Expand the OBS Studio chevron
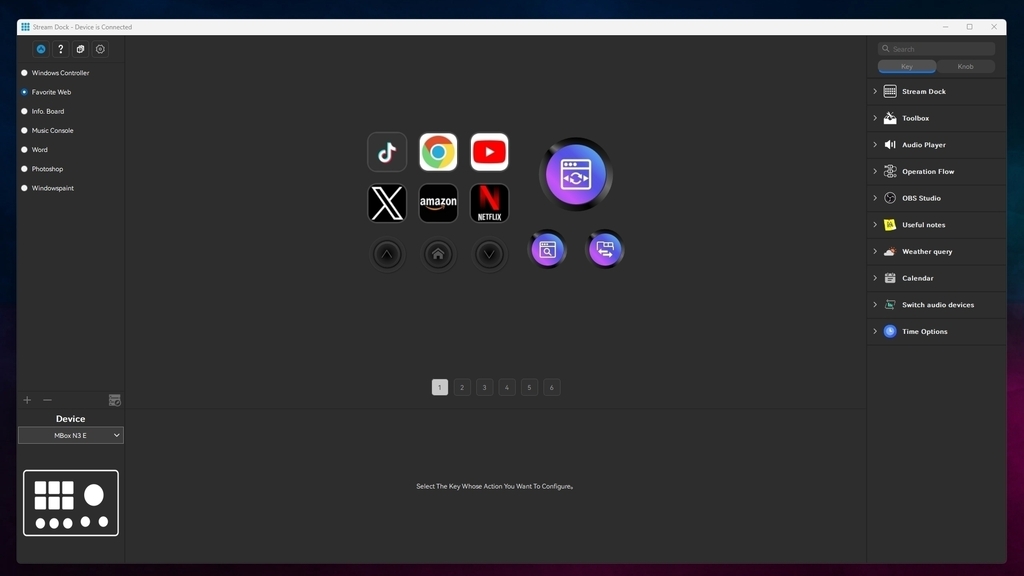Image resolution: width=1024 pixels, height=576 pixels. point(875,198)
